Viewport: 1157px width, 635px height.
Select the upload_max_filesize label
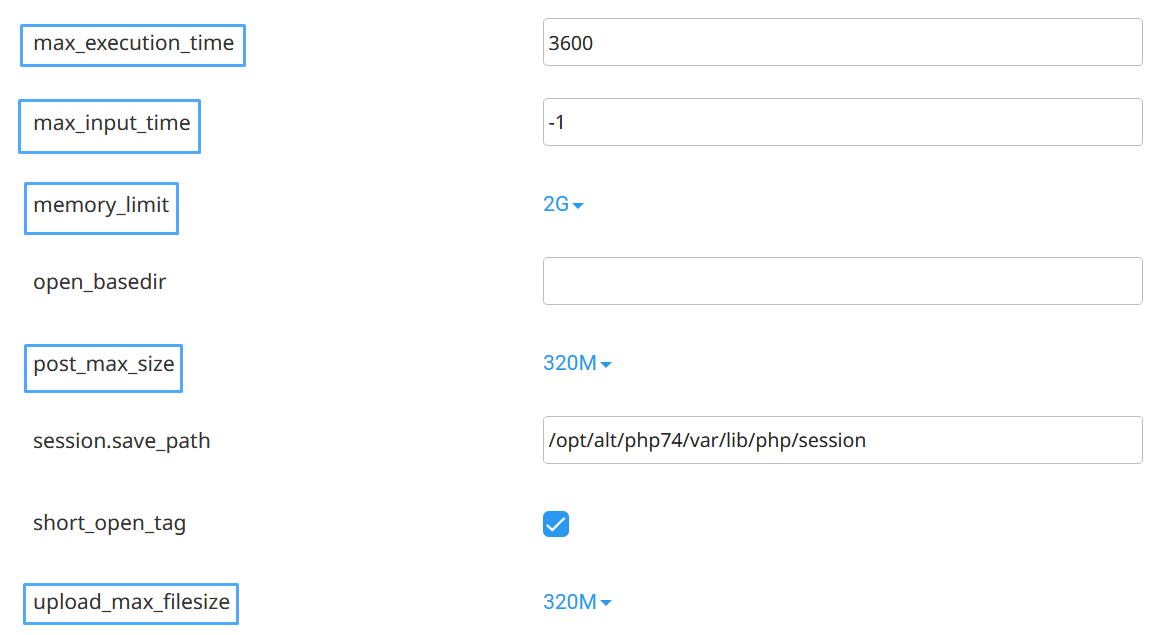tap(131, 602)
